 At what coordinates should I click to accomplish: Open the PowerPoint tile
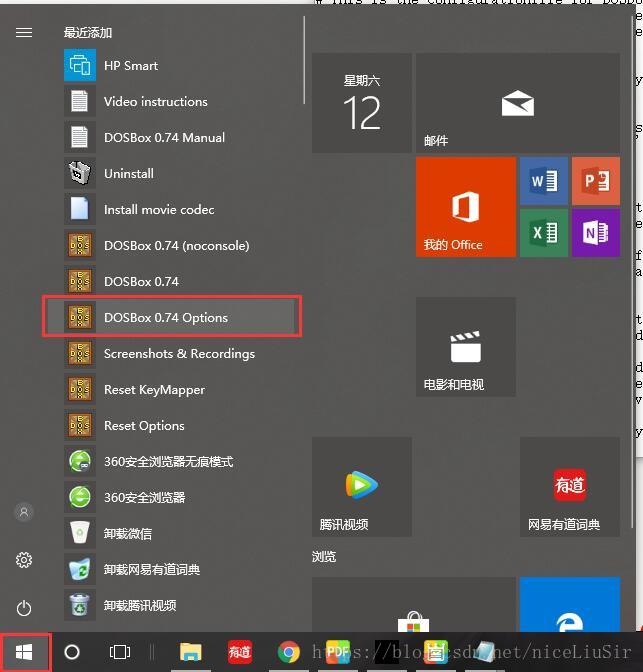click(596, 180)
